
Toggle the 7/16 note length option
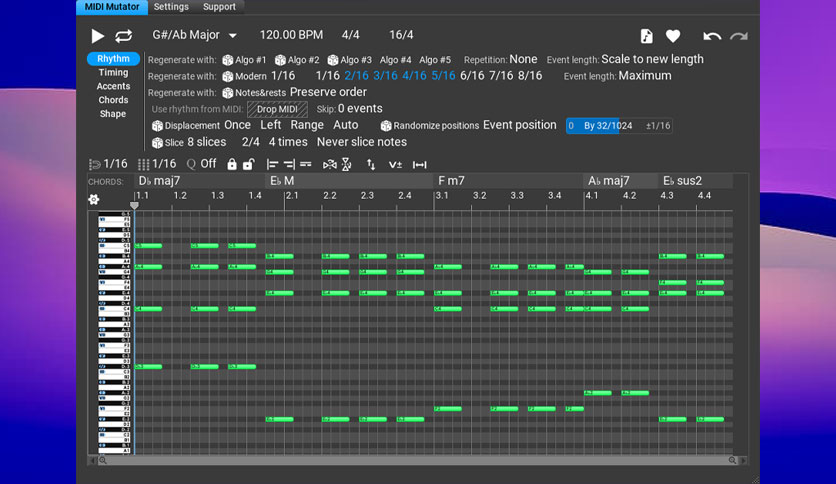tap(501, 76)
